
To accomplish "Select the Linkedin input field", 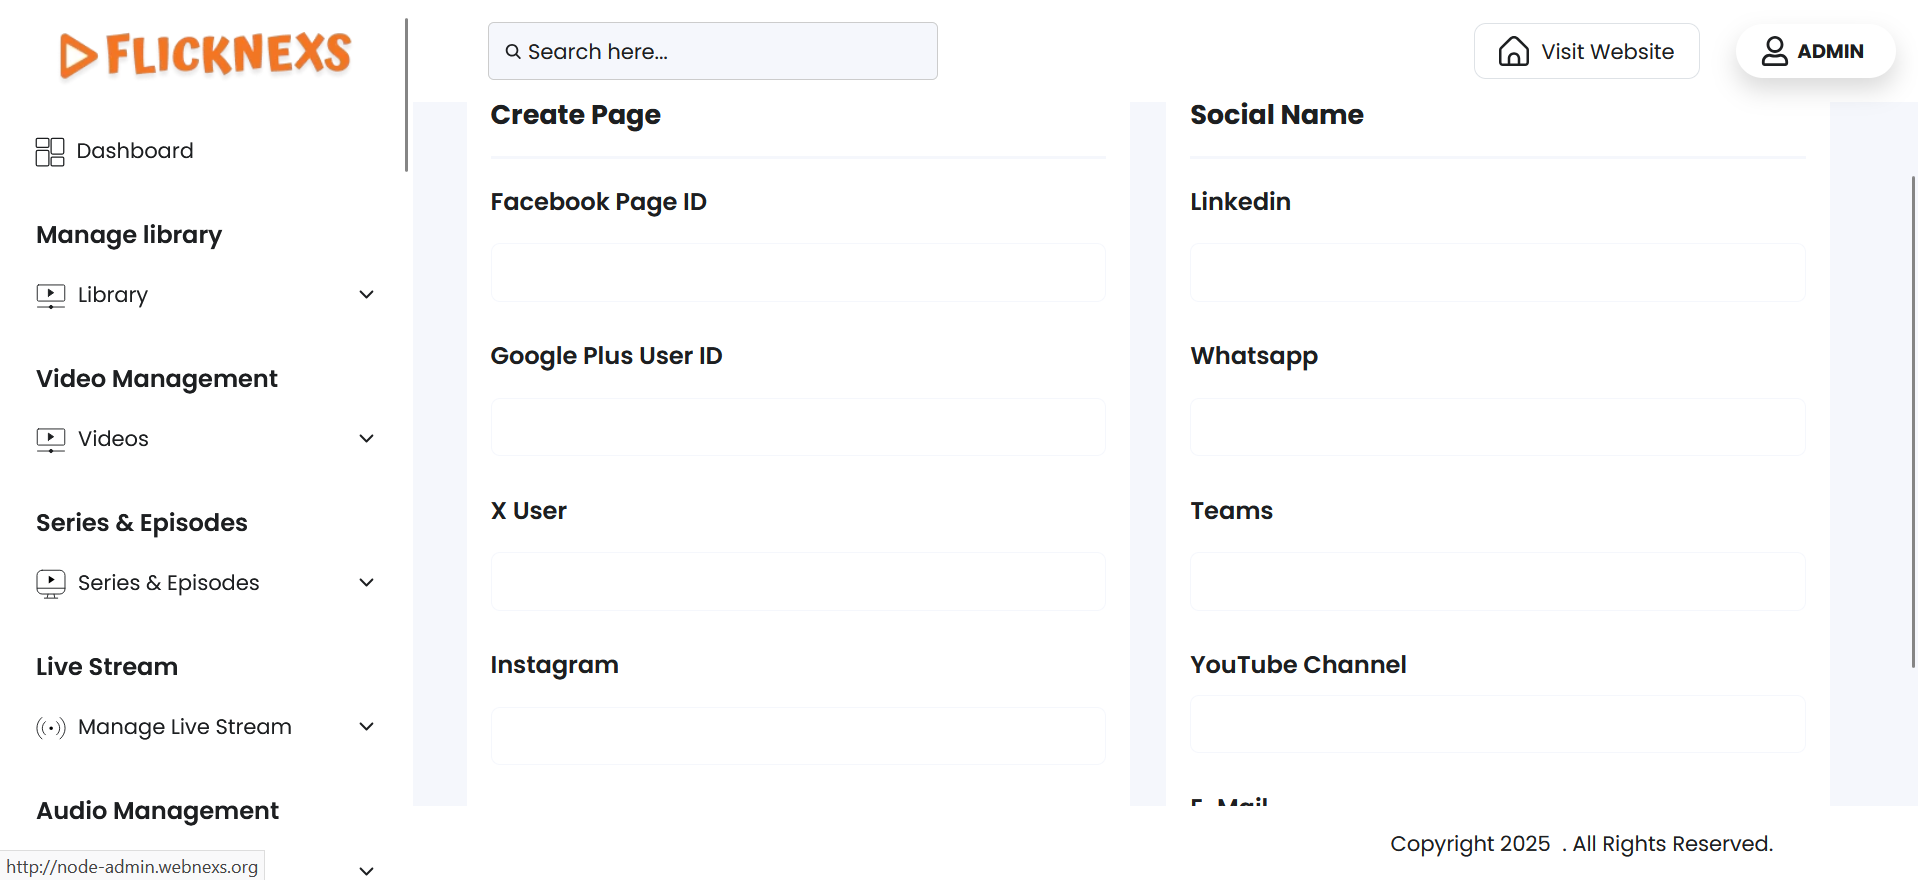I will 1497,273.
